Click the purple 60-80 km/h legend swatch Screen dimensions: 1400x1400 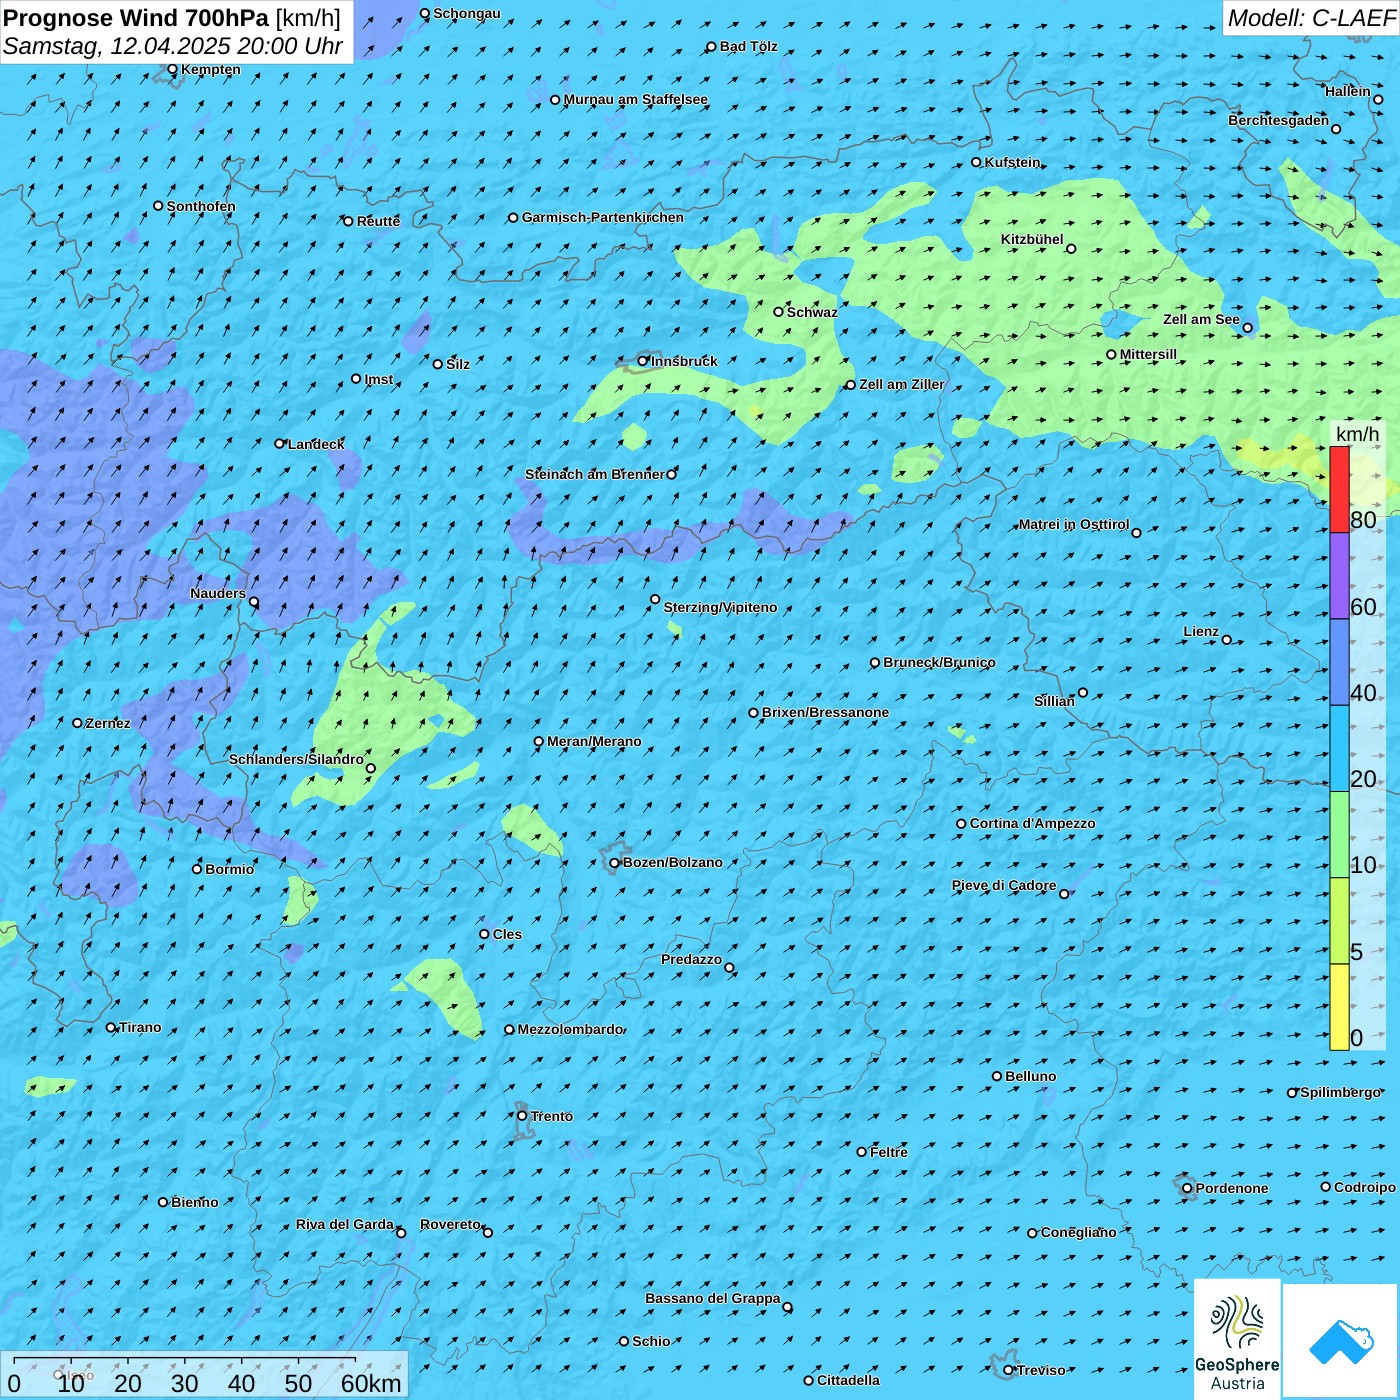[x=1339, y=575]
